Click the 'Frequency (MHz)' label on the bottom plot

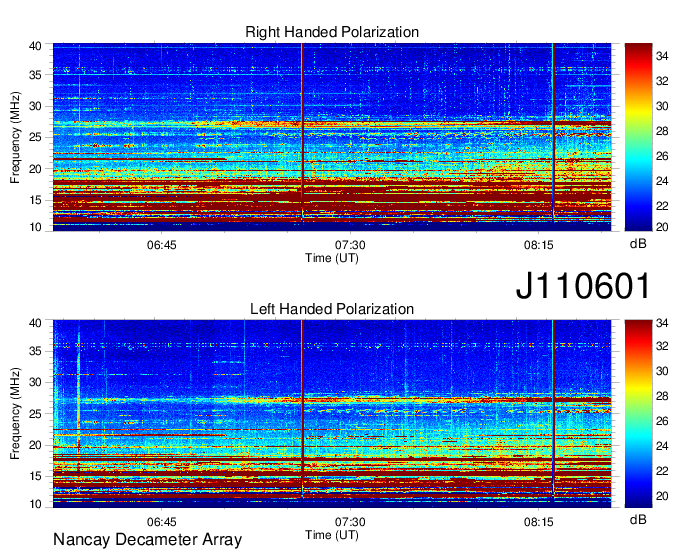pyautogui.click(x=15, y=414)
